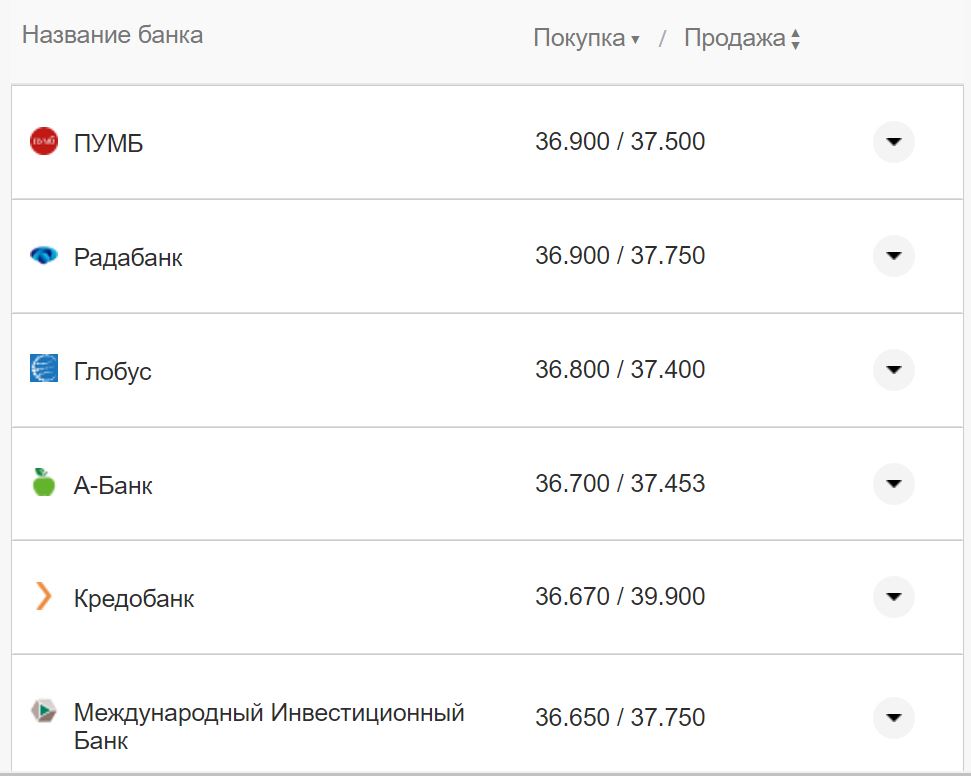Click the green apple А-Банк logo
Image resolution: width=971 pixels, height=776 pixels.
click(44, 483)
